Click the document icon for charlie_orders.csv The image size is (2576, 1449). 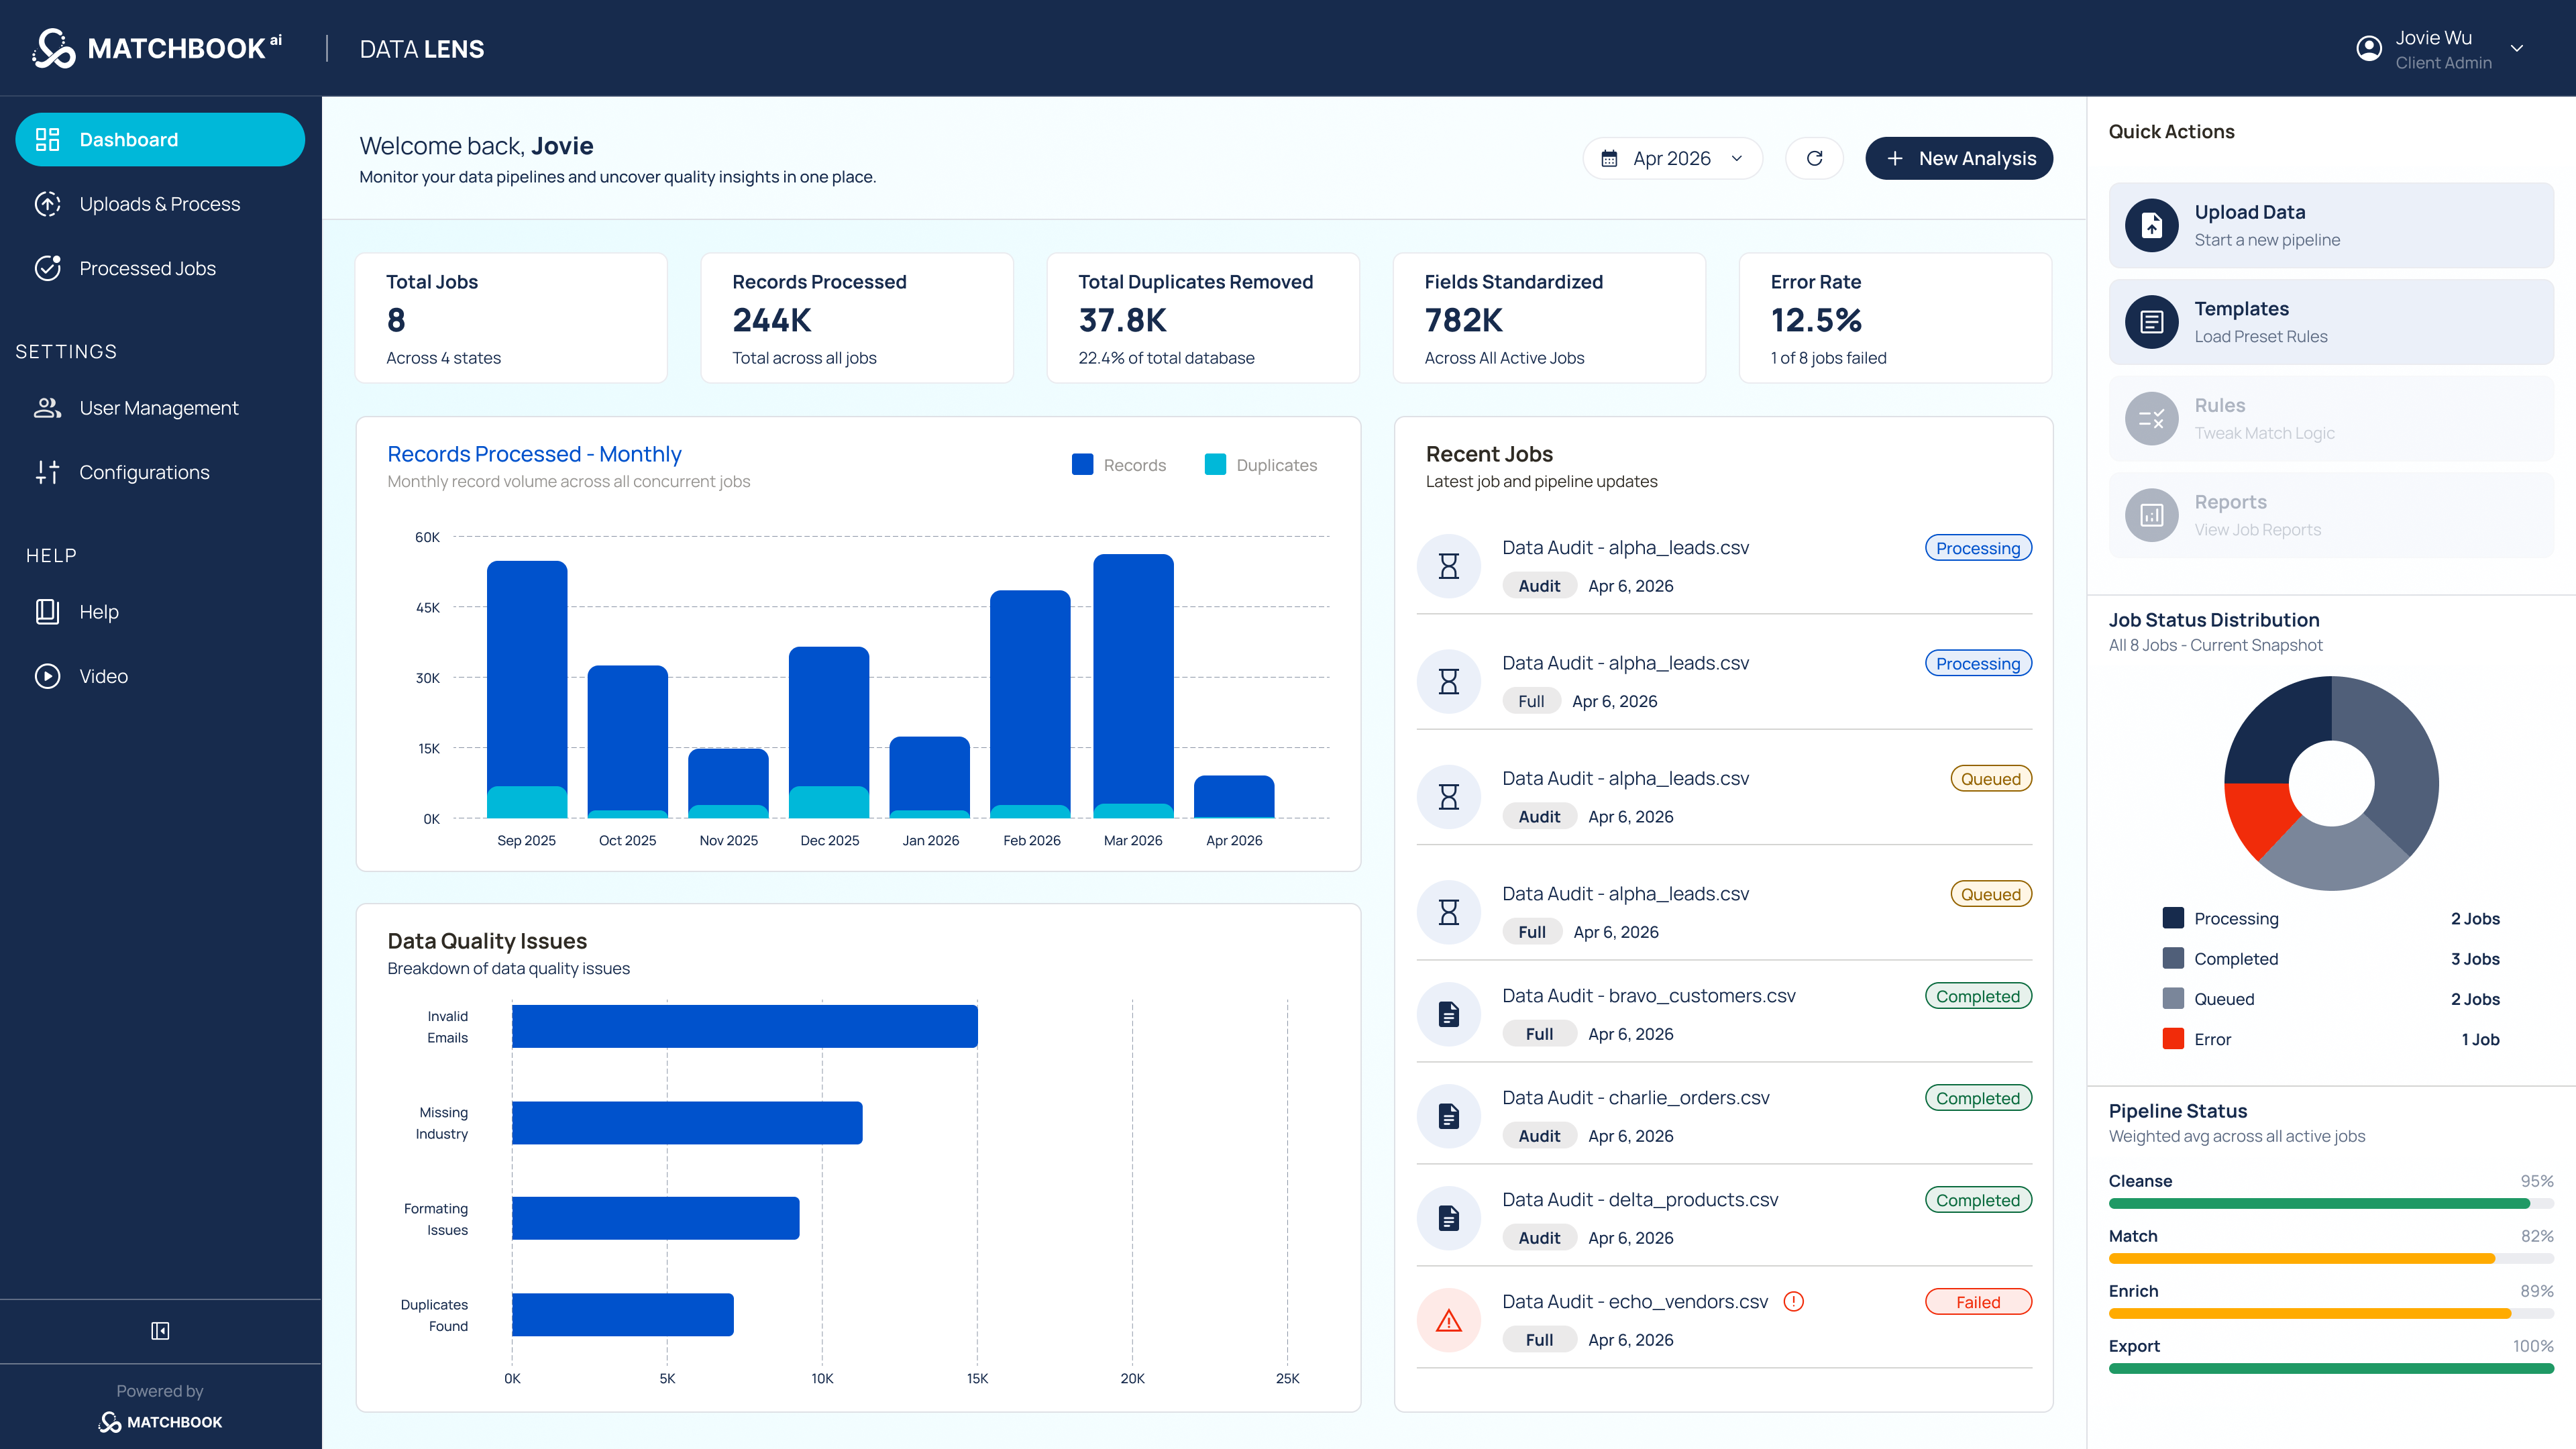[1449, 1116]
